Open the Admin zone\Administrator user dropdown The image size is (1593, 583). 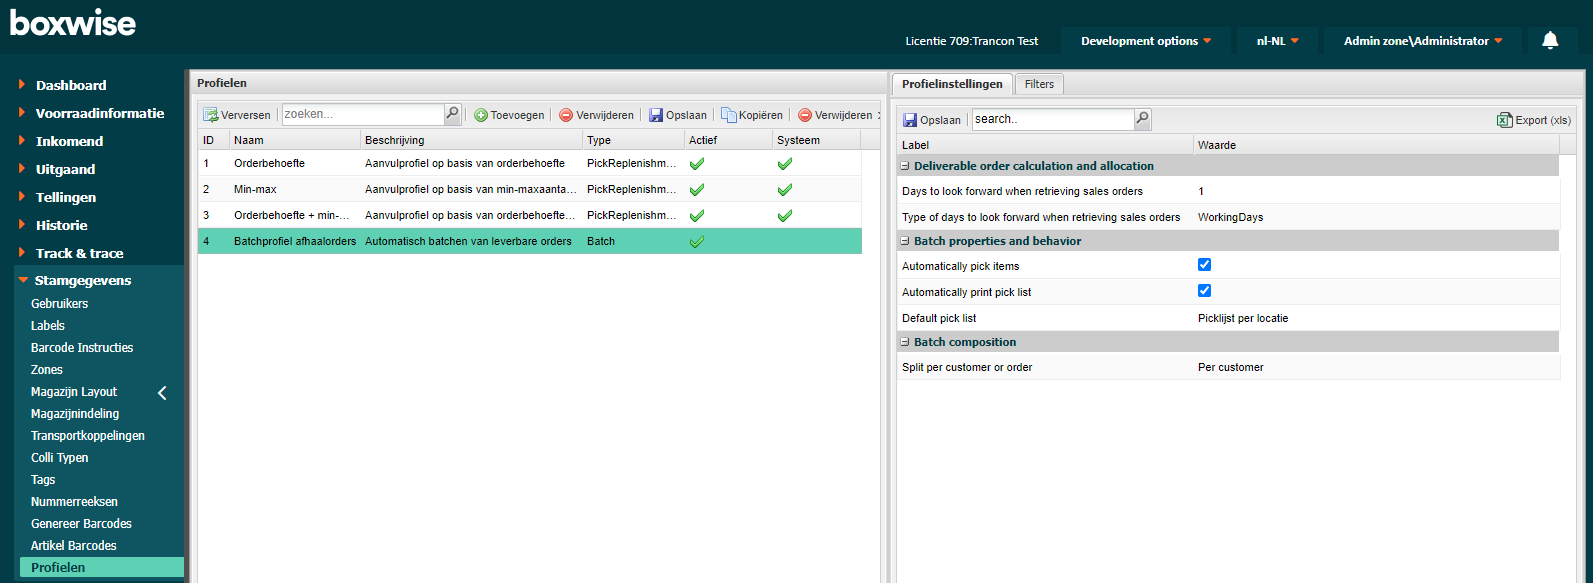[x=1423, y=41]
